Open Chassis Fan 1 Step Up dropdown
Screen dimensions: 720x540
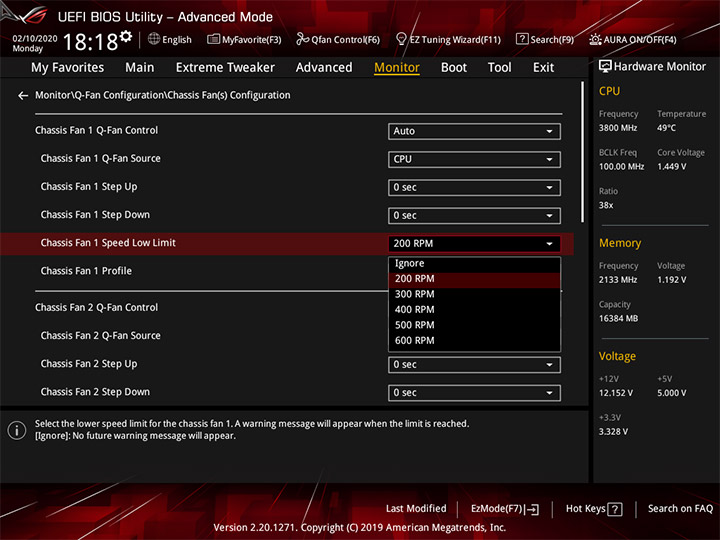pos(474,187)
